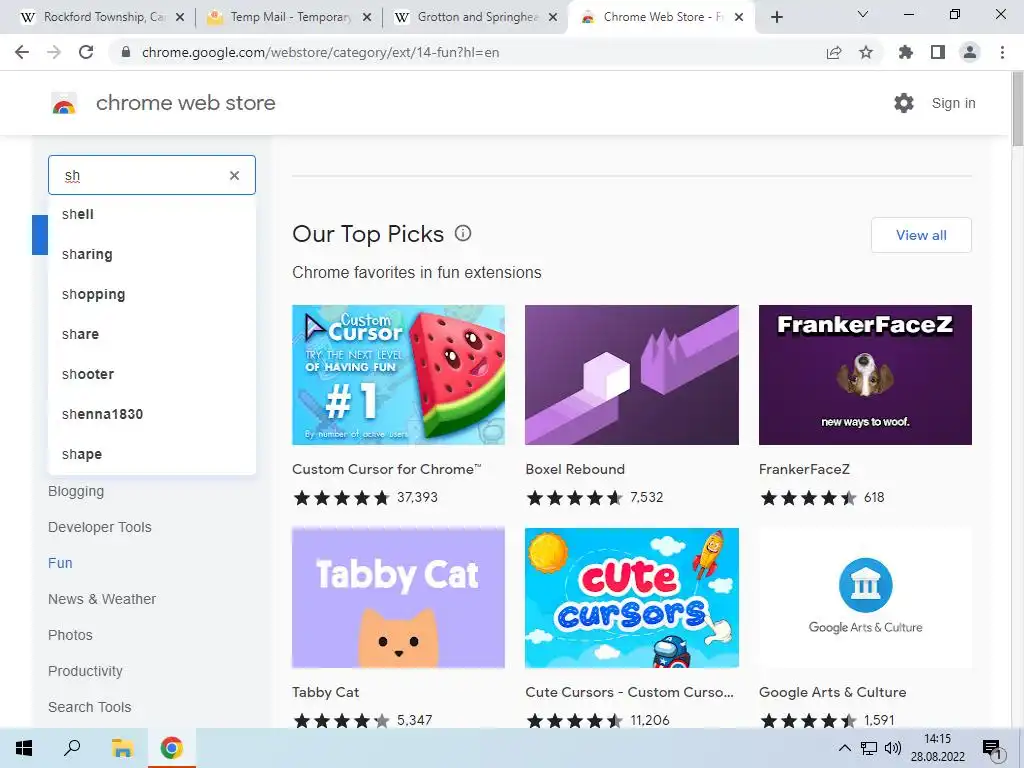The image size is (1024, 768).
Task: Open Boxel Rebound extension thumbnail
Action: coord(632,375)
